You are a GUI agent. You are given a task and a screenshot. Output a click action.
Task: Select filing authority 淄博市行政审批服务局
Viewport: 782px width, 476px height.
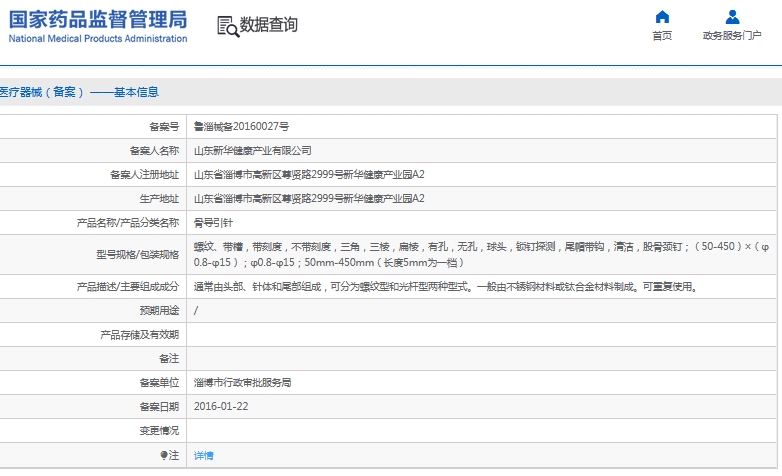coord(242,383)
